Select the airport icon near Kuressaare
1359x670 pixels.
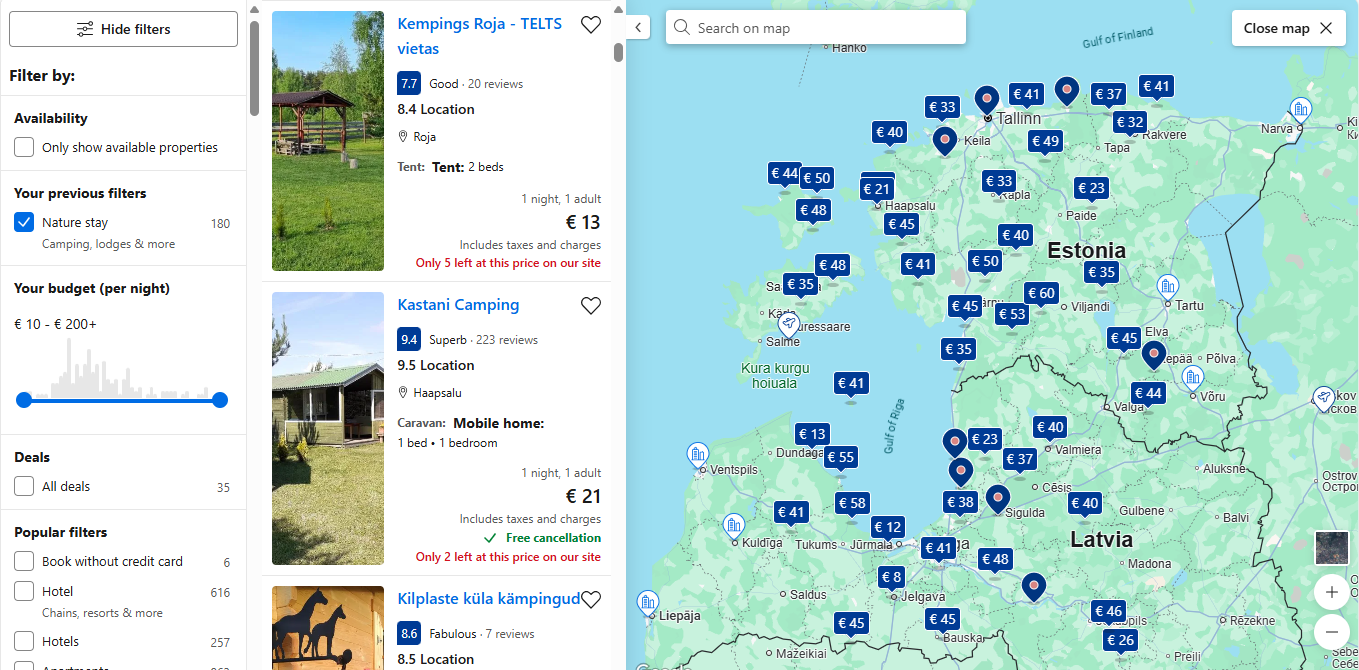(x=789, y=324)
